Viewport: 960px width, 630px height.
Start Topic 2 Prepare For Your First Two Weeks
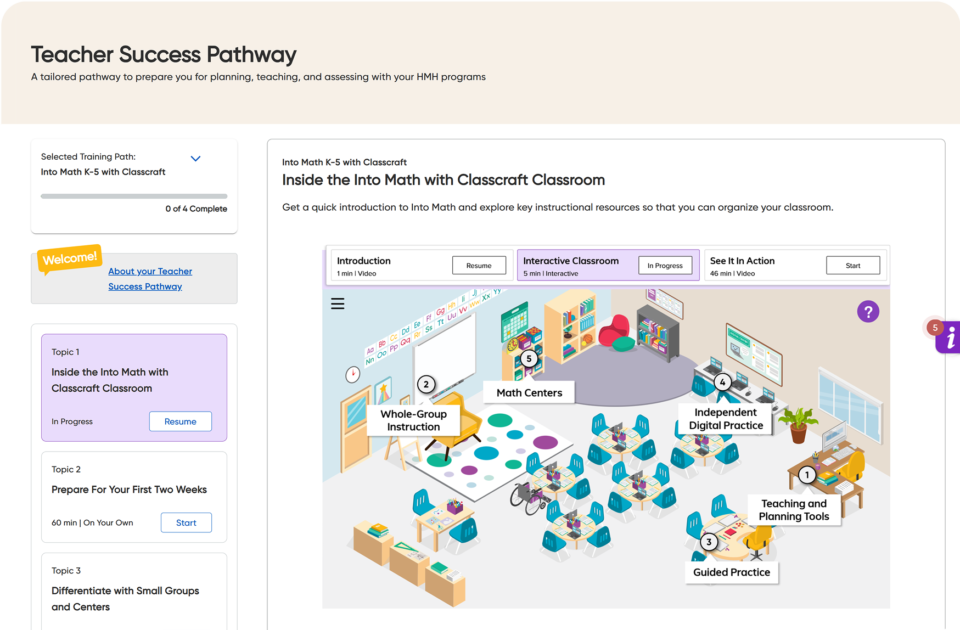click(186, 522)
